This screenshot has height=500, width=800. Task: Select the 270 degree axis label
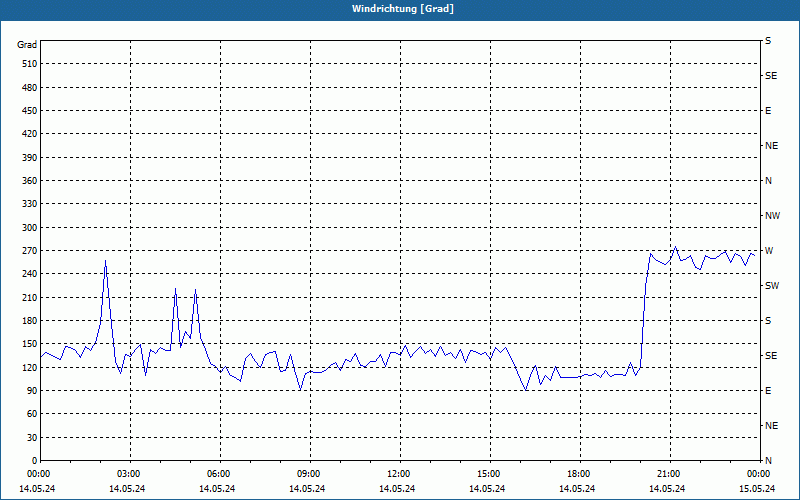[30, 251]
